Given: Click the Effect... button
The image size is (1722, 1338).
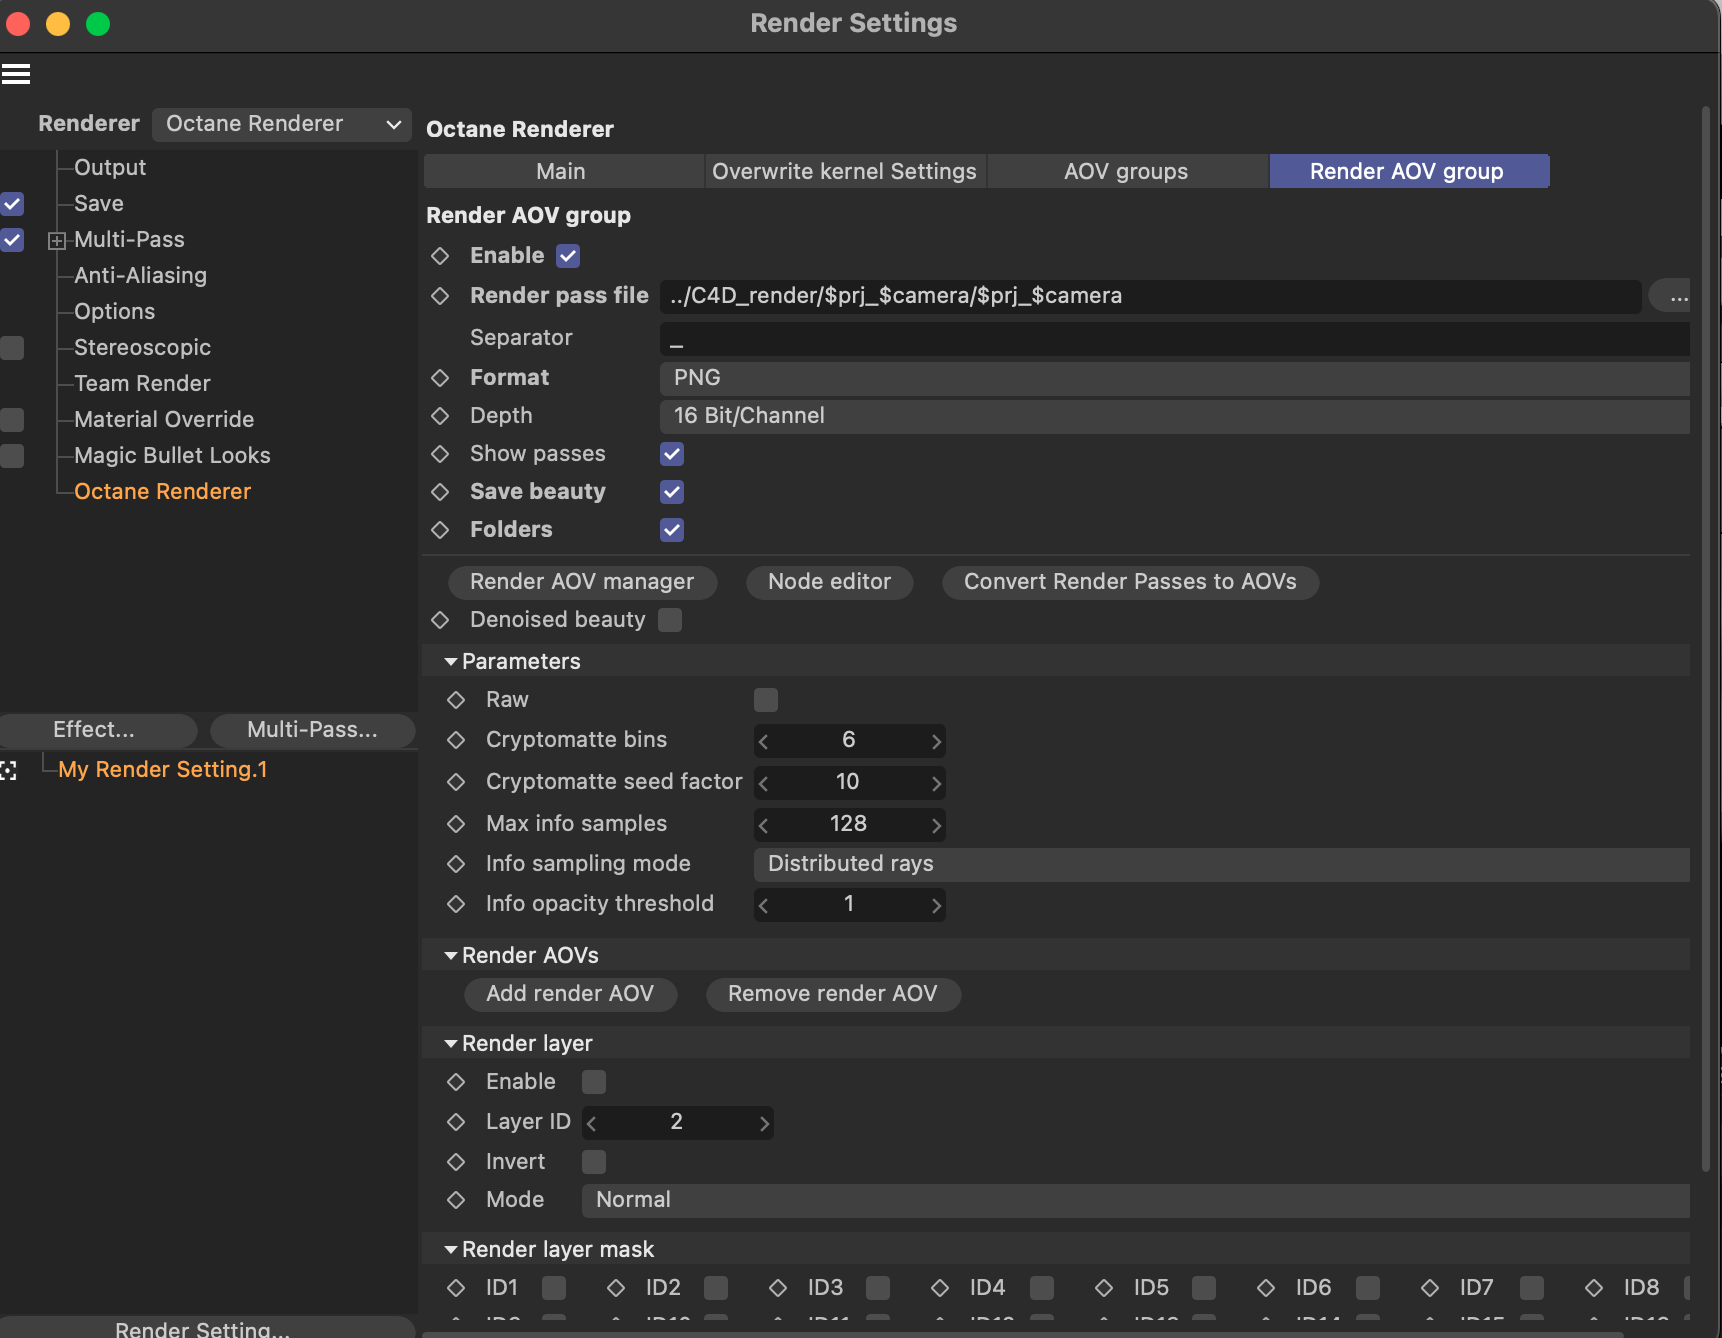Looking at the screenshot, I should (x=96, y=730).
